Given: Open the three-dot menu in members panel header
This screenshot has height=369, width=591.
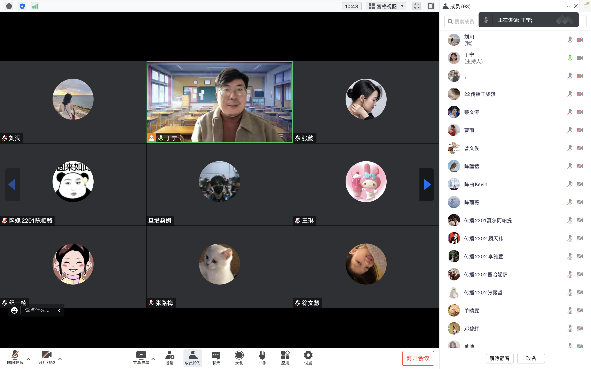Looking at the screenshot, I should (569, 6).
